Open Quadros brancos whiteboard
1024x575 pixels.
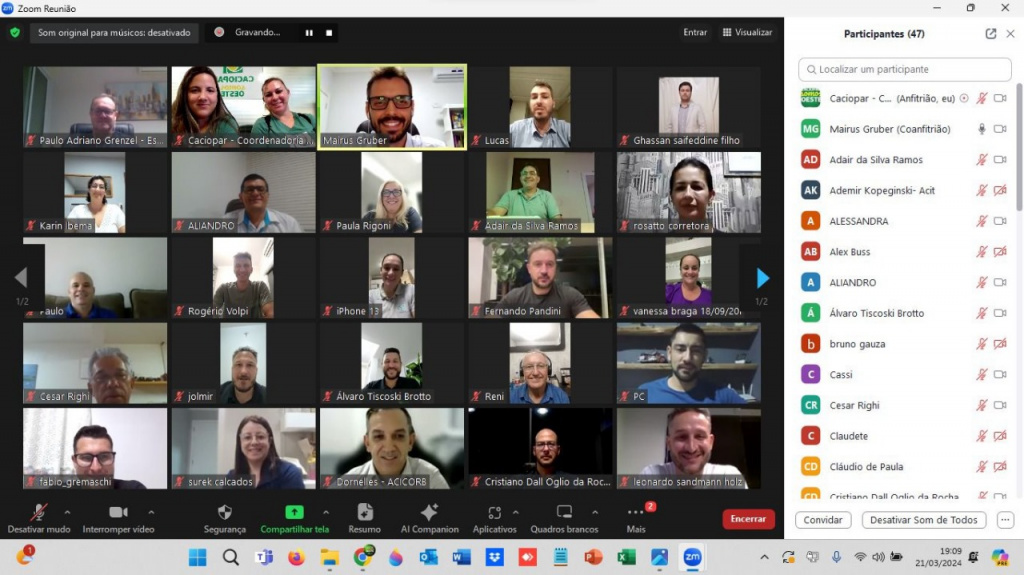(564, 512)
